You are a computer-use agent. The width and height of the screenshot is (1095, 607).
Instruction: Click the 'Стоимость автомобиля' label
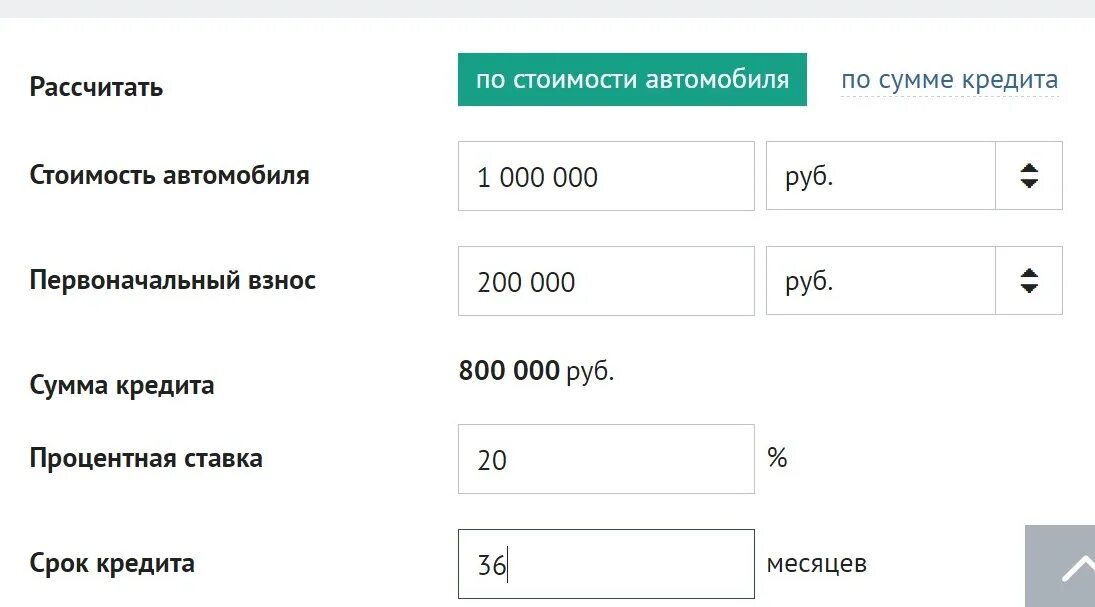pos(170,175)
